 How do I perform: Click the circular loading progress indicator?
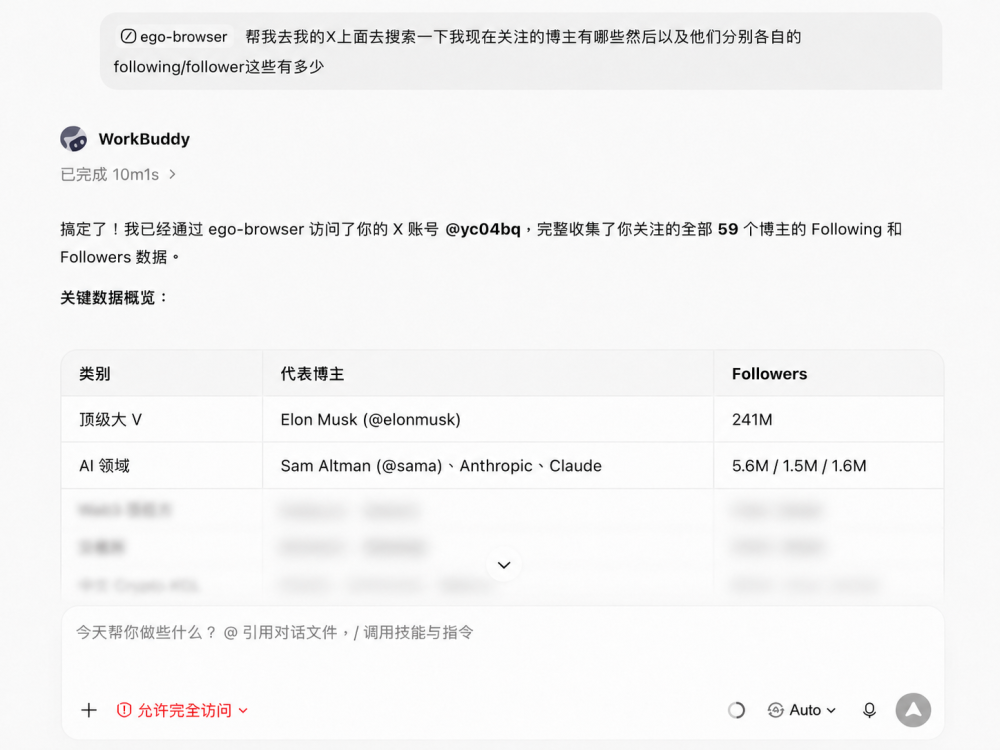tap(736, 710)
